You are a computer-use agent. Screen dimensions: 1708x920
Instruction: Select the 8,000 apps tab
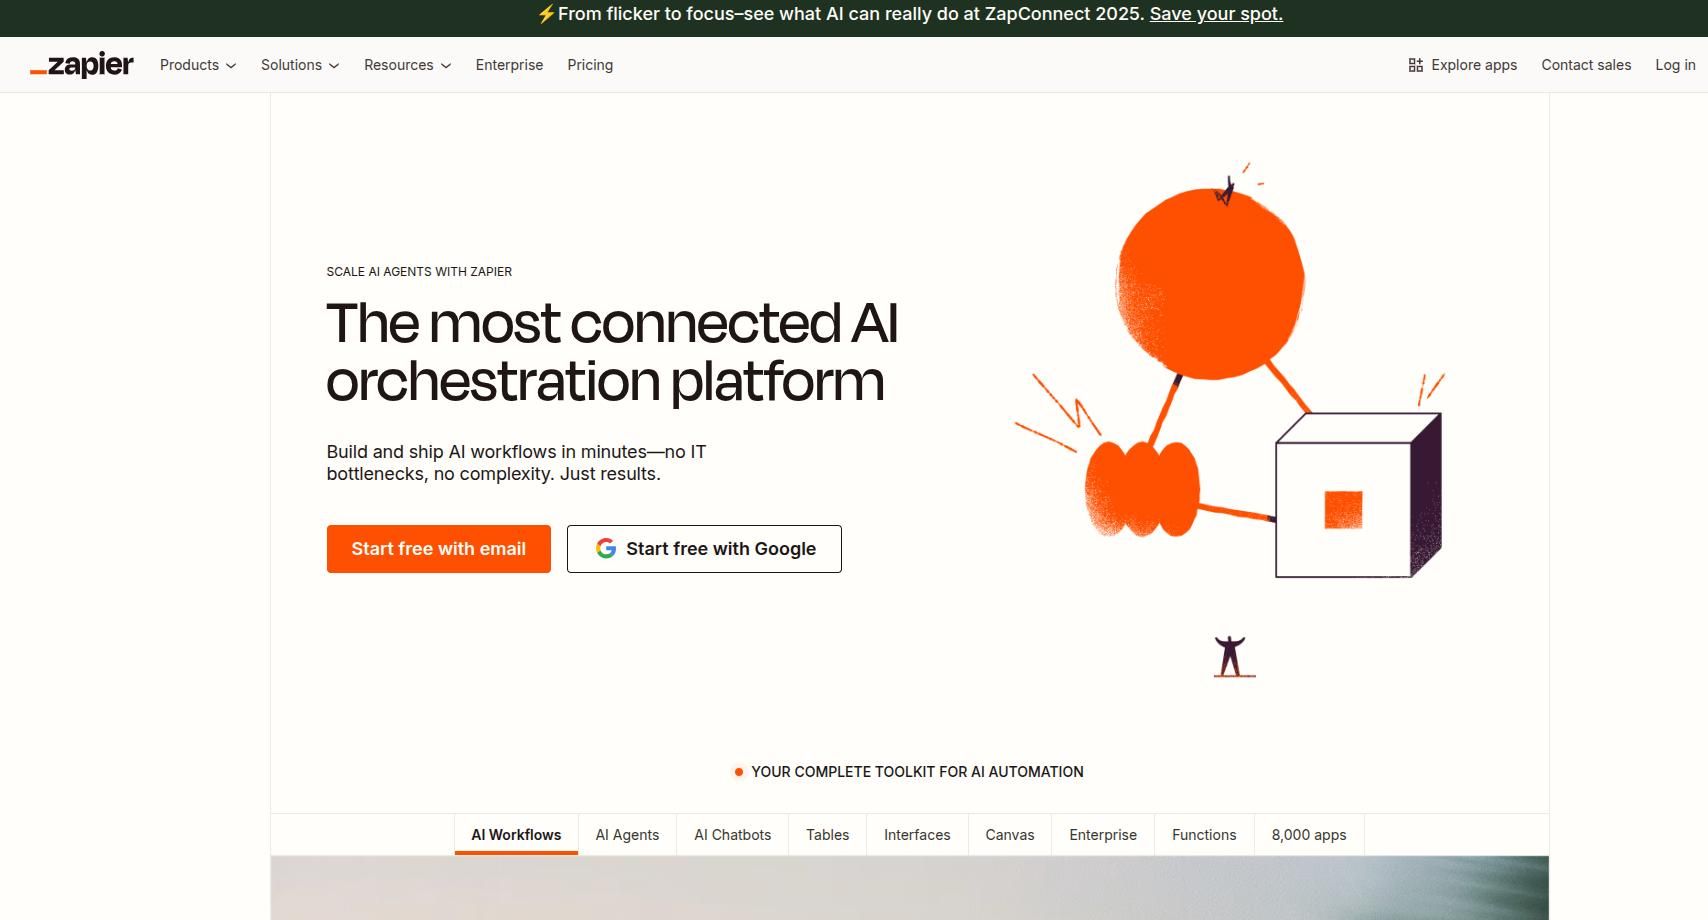click(1309, 835)
